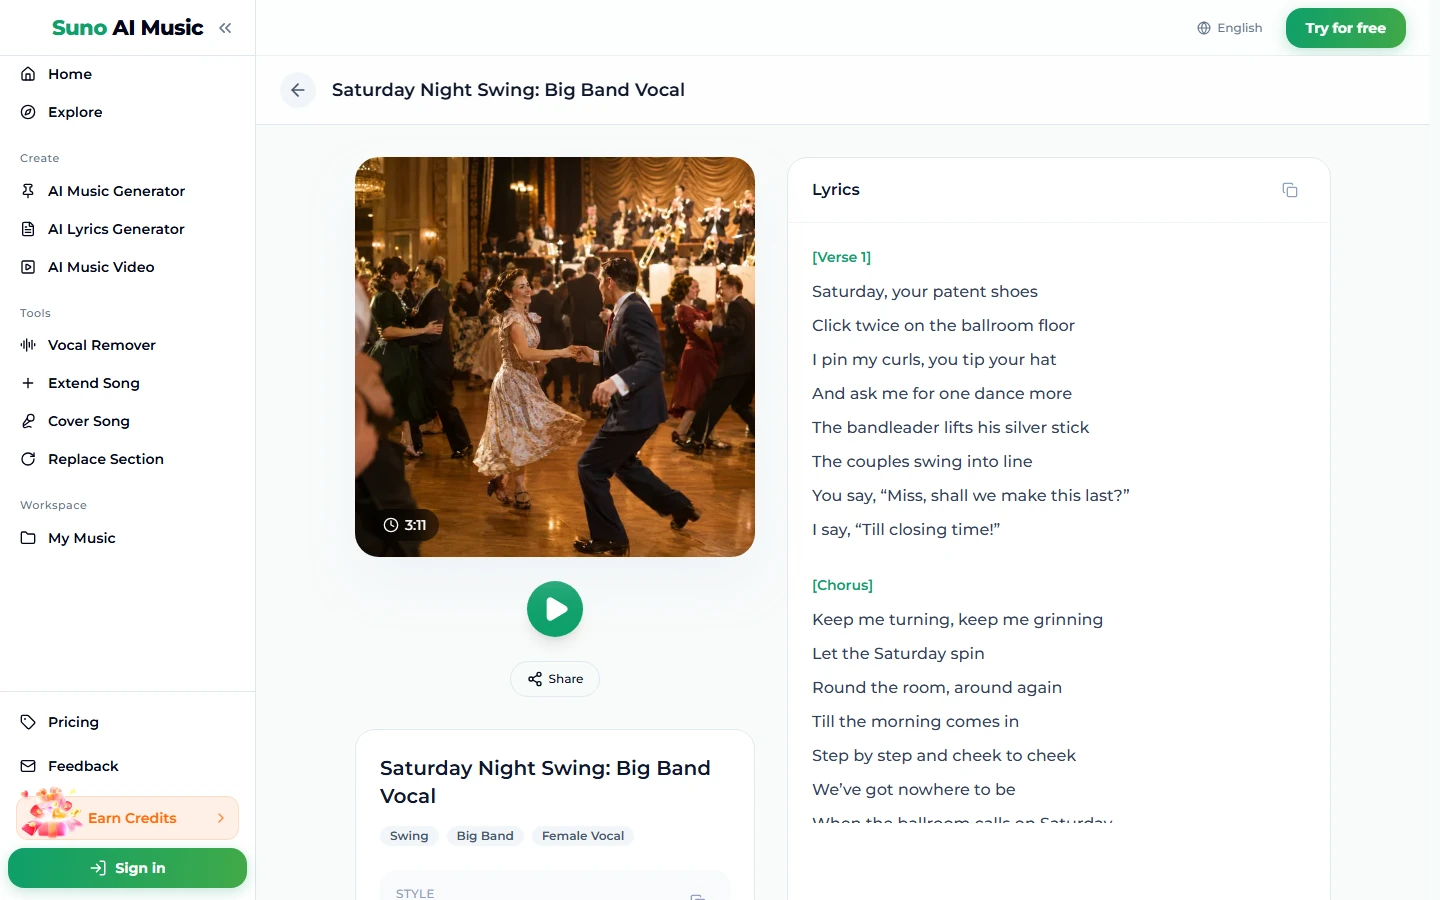This screenshot has width=1440, height=900.
Task: Open the Feedback label link
Action: point(83,766)
